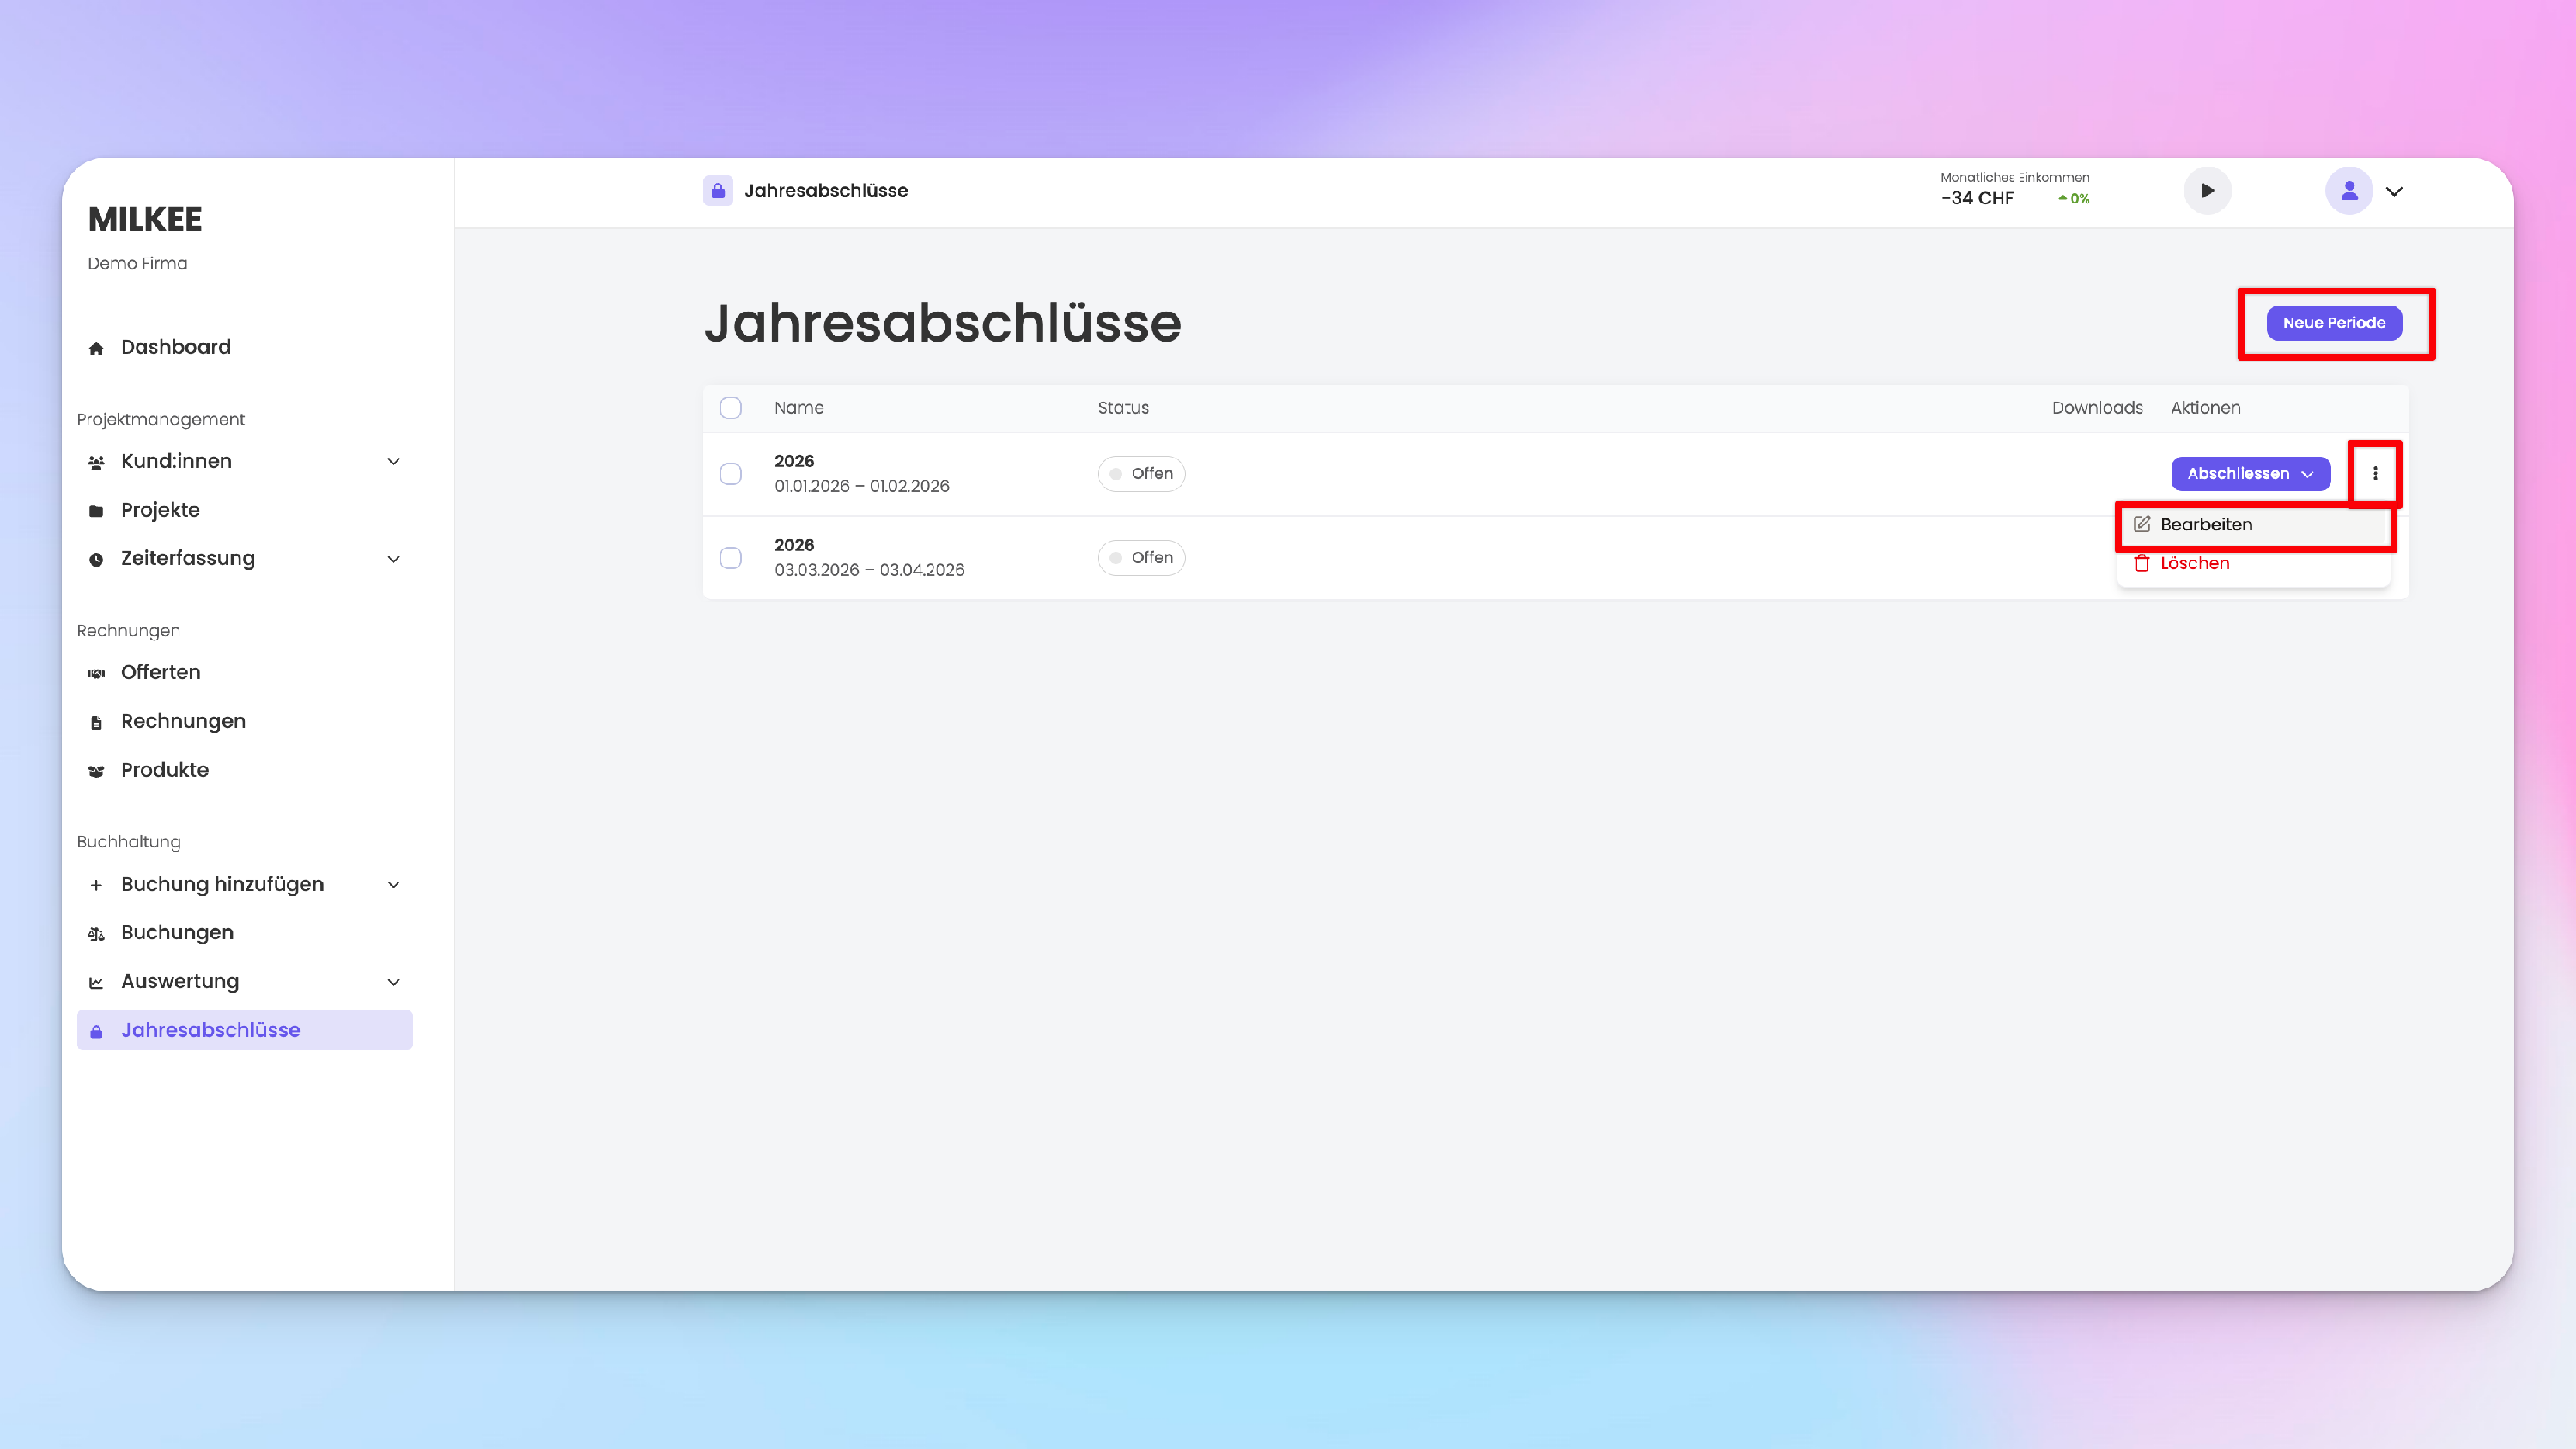Click the Offerten handshake icon
Viewport: 2576px width, 1449px height.
pos(96,673)
